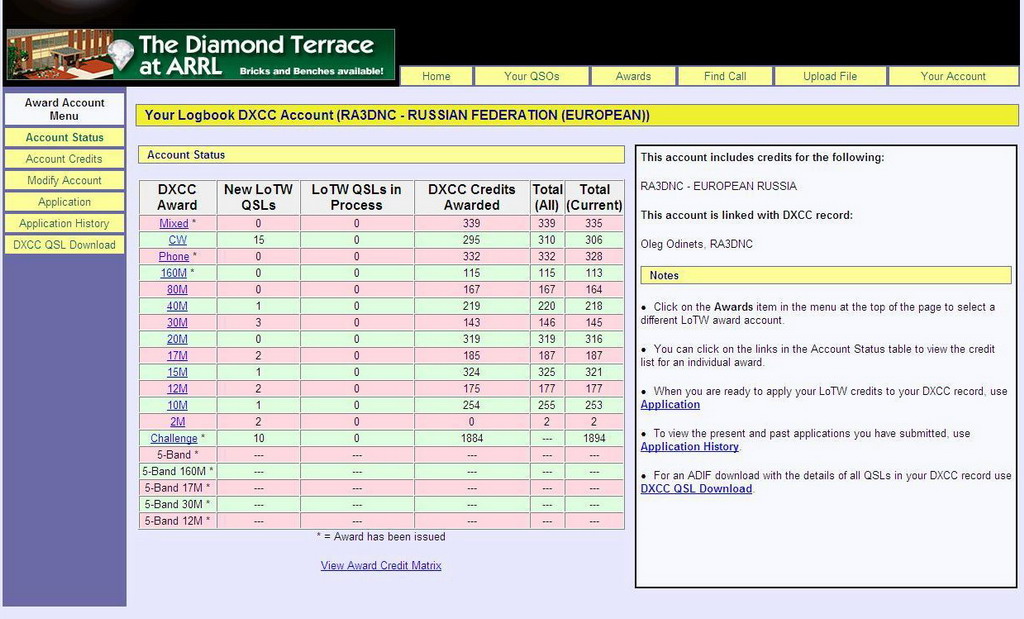
Task: Open Modify Account in the sidebar menu
Action: pos(64,180)
